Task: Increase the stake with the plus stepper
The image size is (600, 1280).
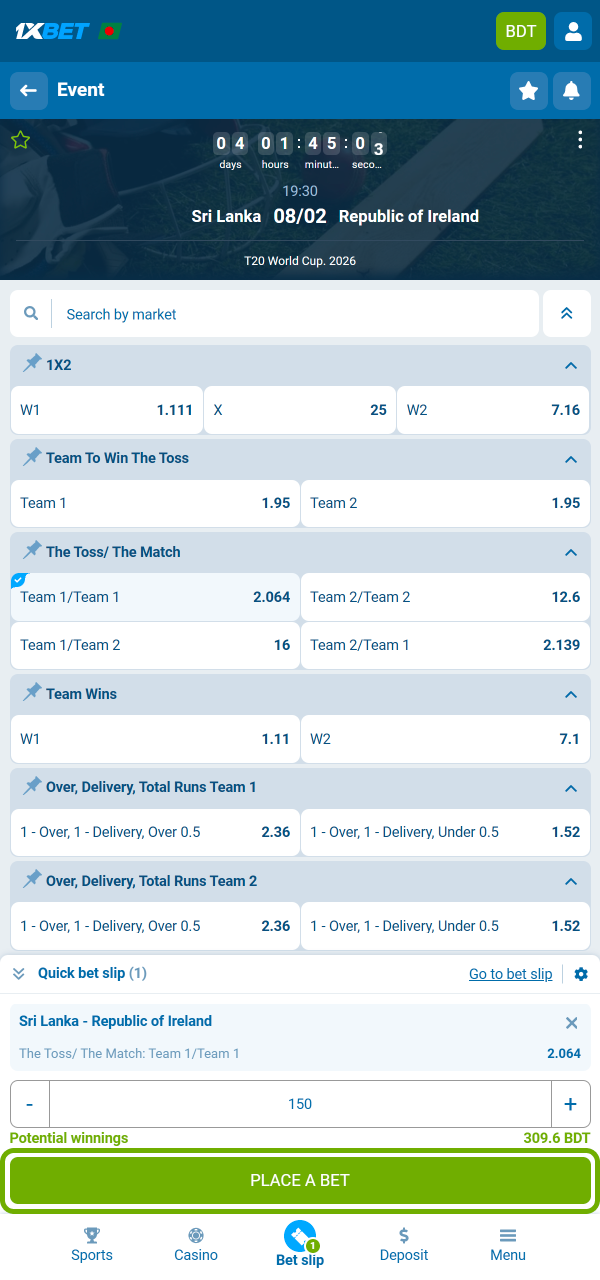Action: 571,1104
